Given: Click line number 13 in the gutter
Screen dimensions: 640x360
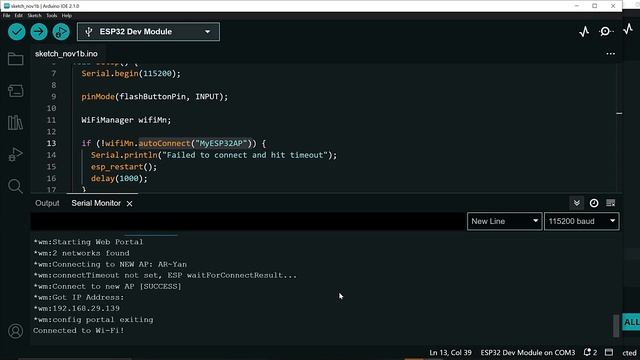Looking at the screenshot, I should point(51,143).
